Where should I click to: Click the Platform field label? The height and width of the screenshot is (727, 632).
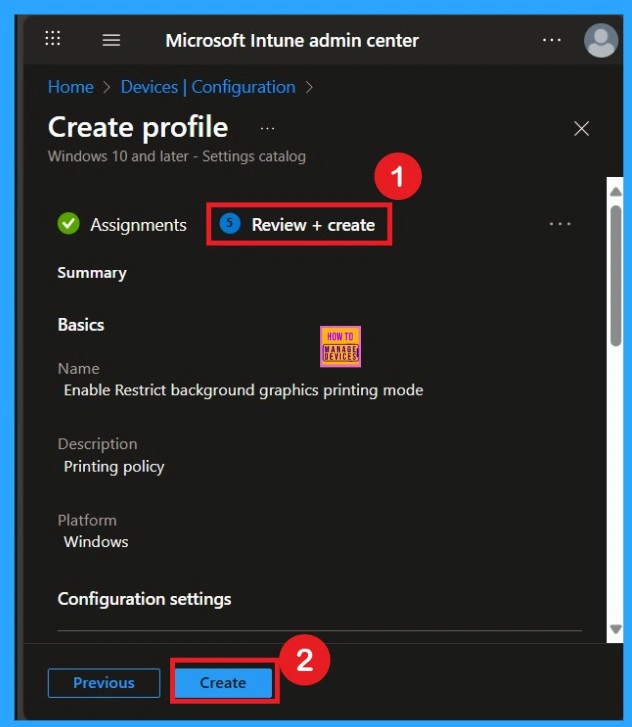[87, 520]
